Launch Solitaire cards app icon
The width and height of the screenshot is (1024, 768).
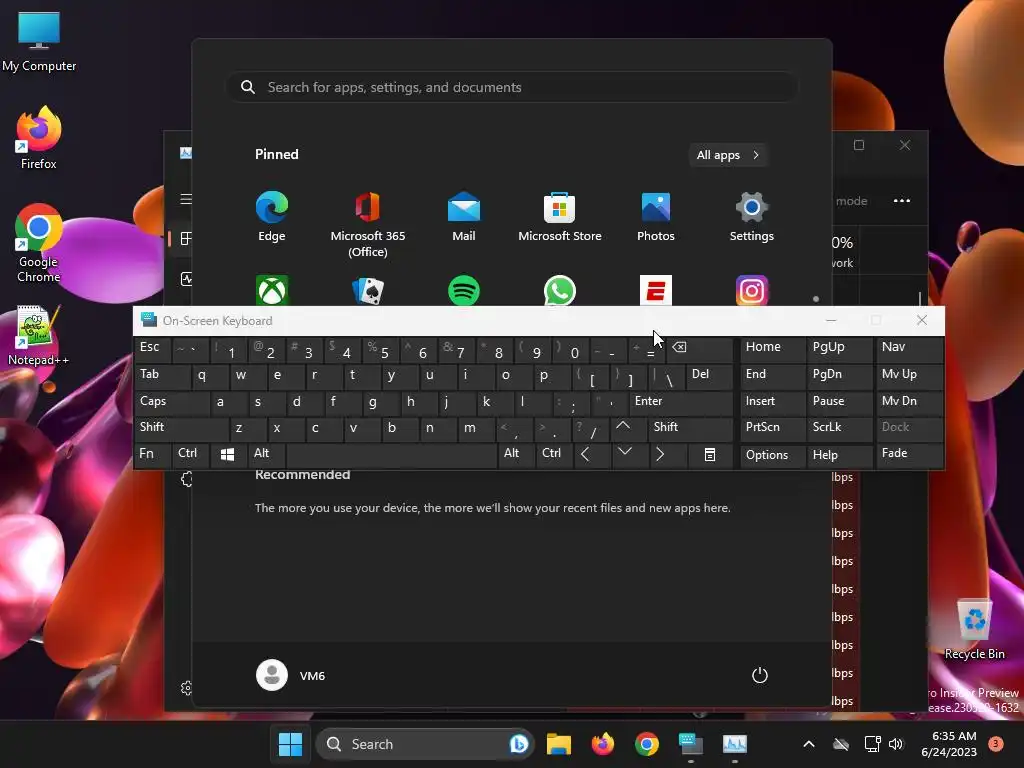click(368, 291)
